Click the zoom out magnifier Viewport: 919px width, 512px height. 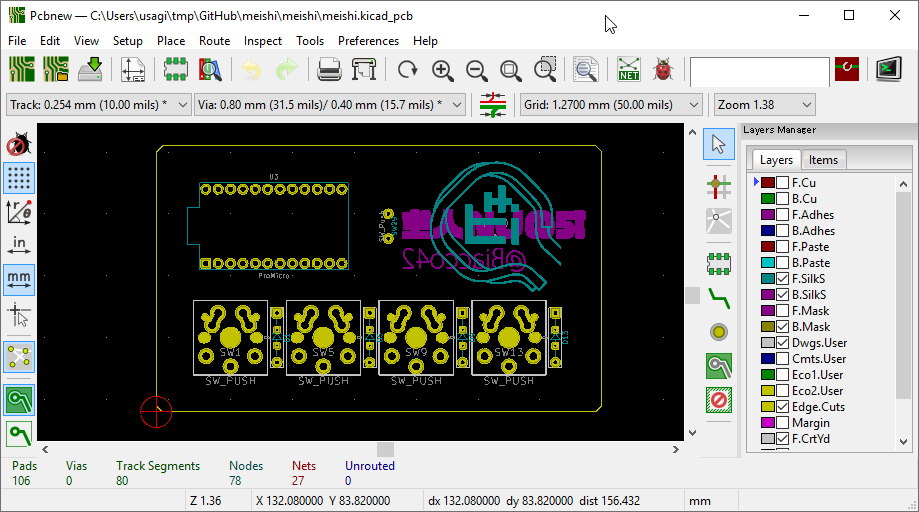[476, 69]
